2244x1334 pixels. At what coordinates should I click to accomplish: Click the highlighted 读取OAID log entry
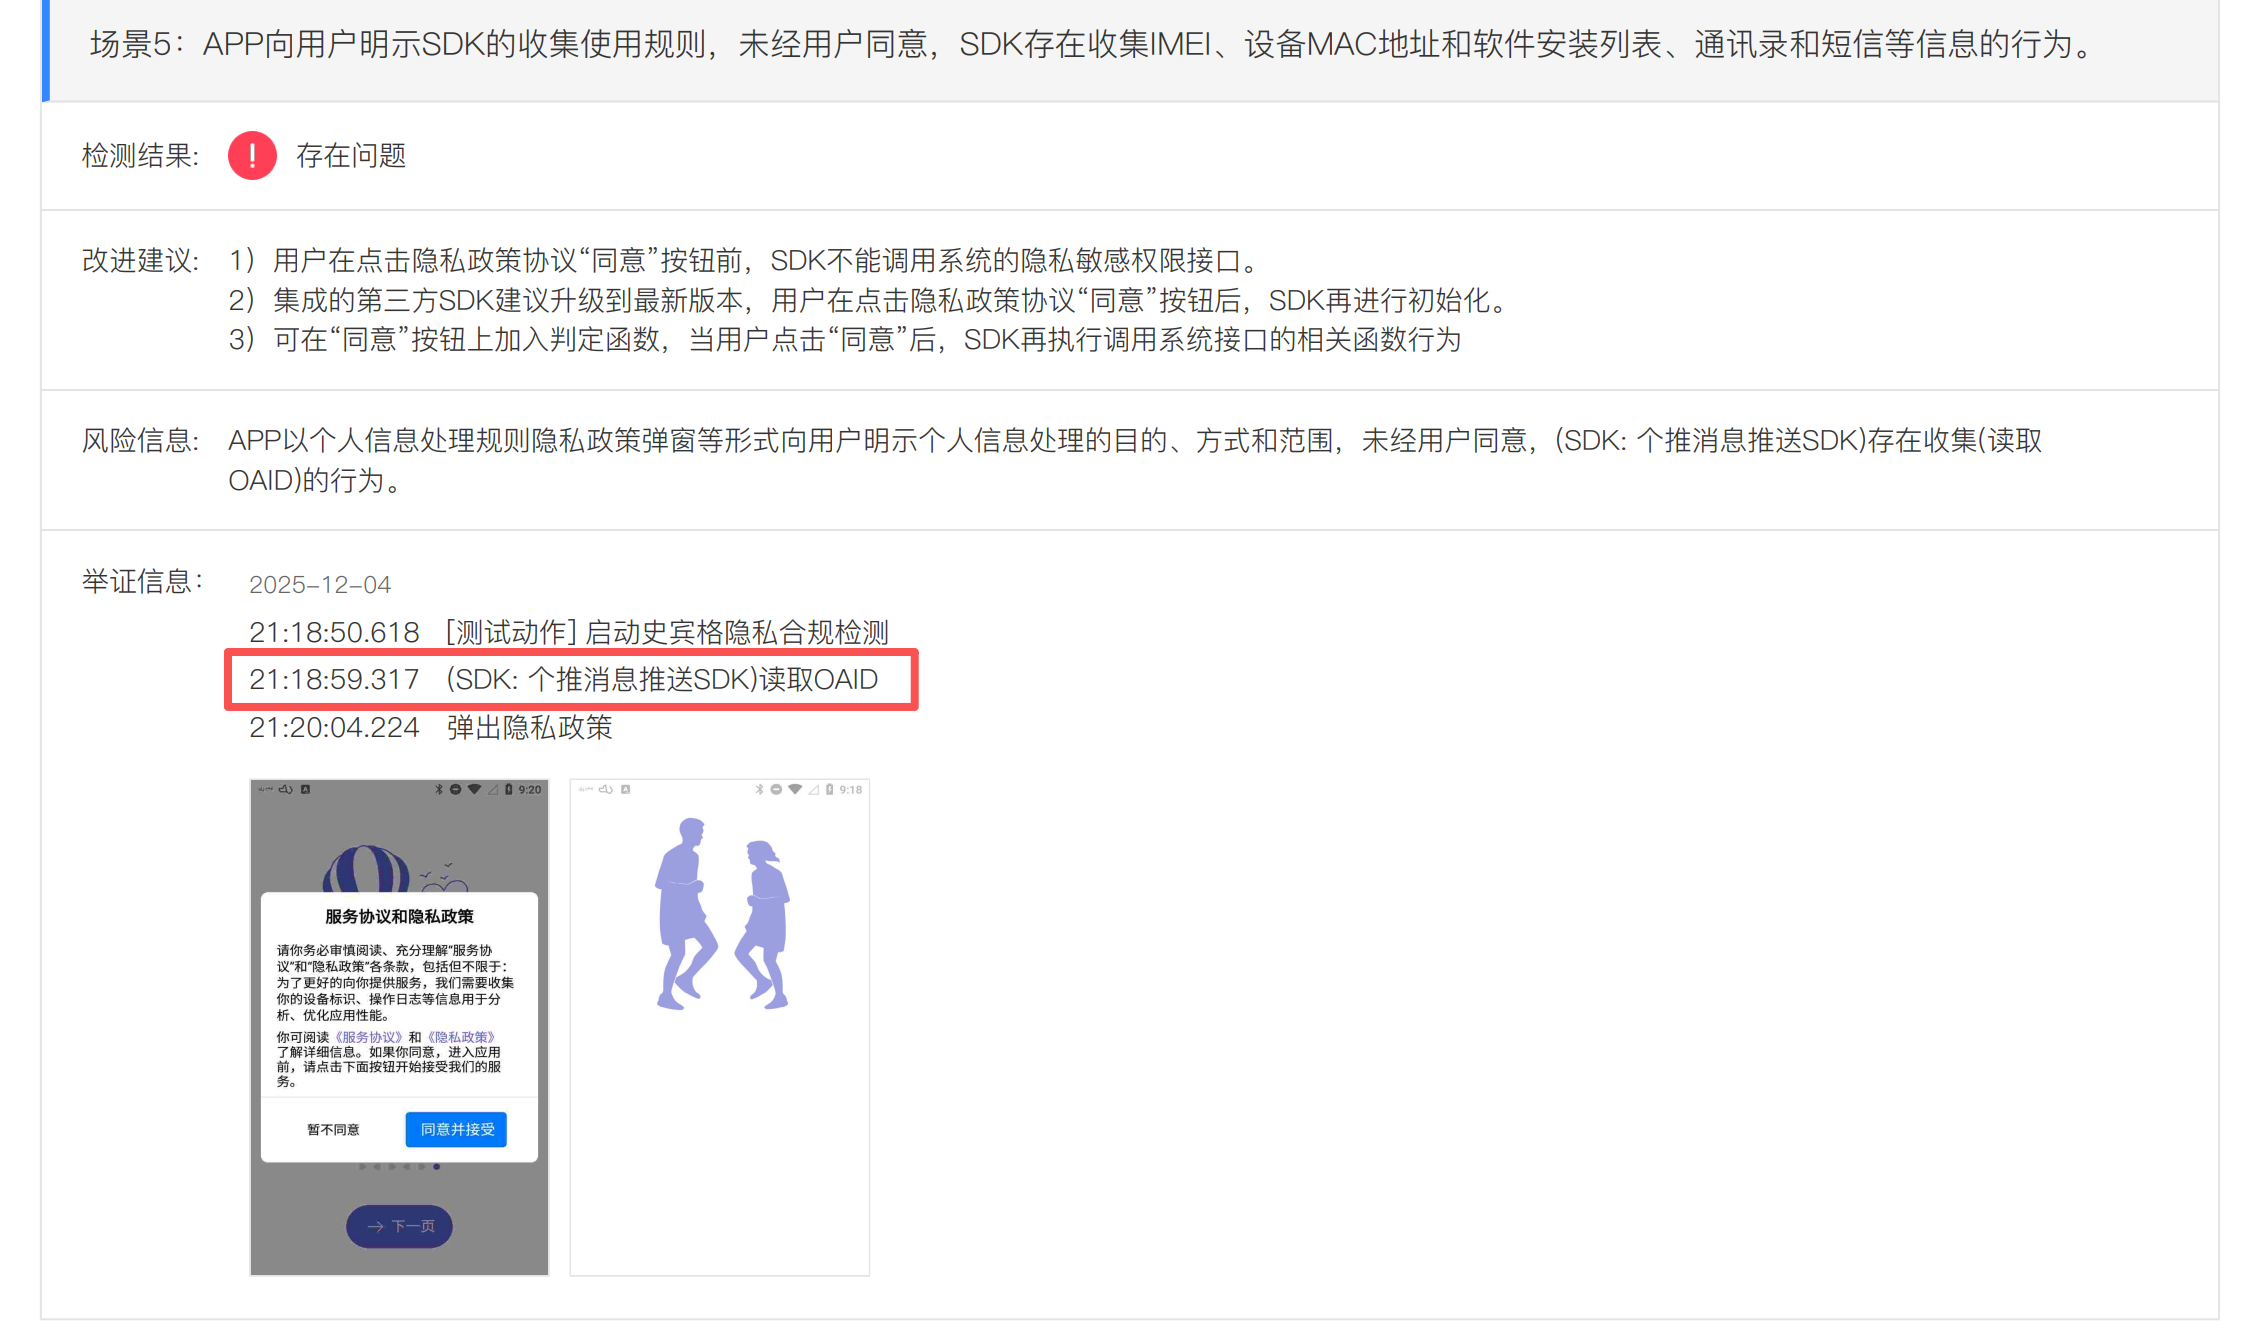click(x=563, y=680)
